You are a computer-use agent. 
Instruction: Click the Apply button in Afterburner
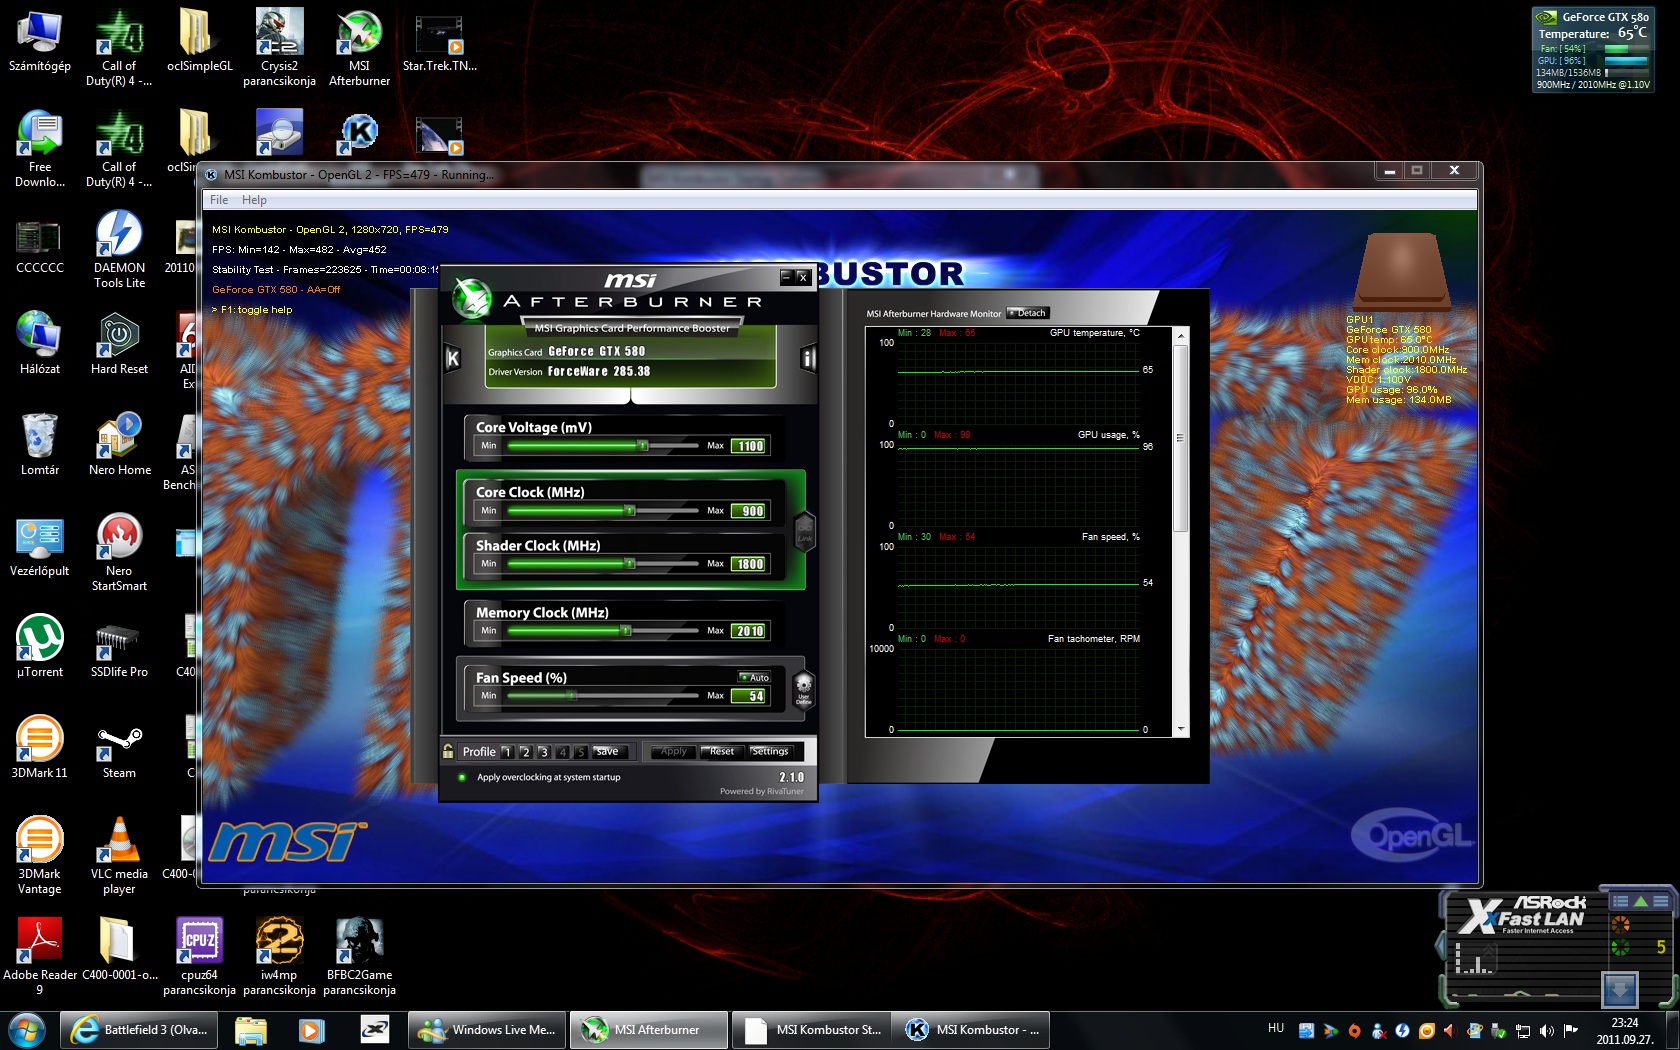(673, 751)
